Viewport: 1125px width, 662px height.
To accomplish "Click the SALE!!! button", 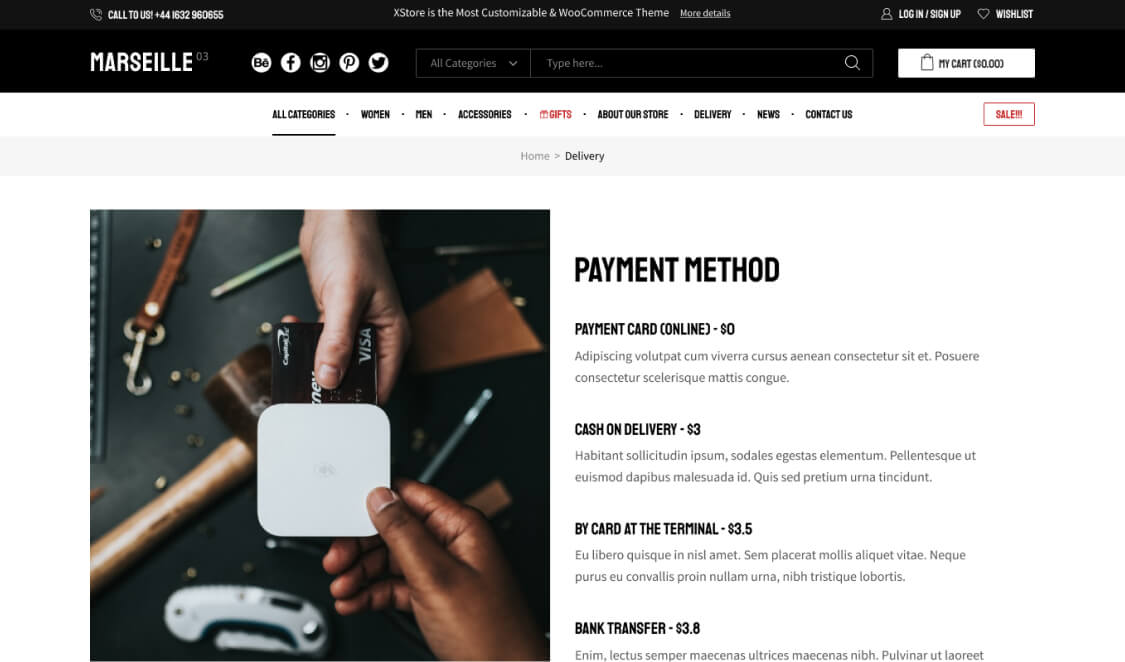I will (1009, 114).
